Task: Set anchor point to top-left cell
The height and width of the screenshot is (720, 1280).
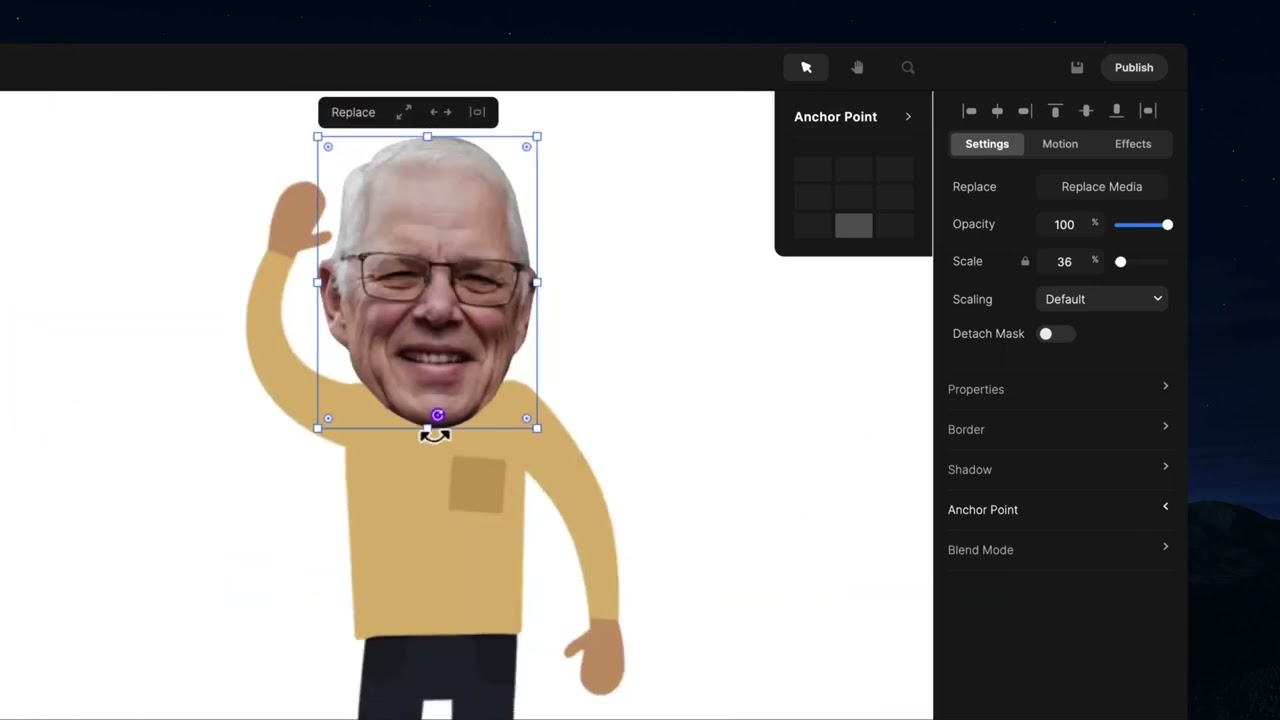Action: (812, 169)
